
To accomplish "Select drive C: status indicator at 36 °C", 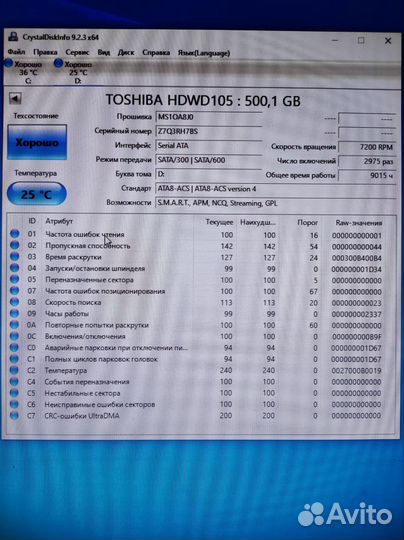I will [x=24, y=72].
